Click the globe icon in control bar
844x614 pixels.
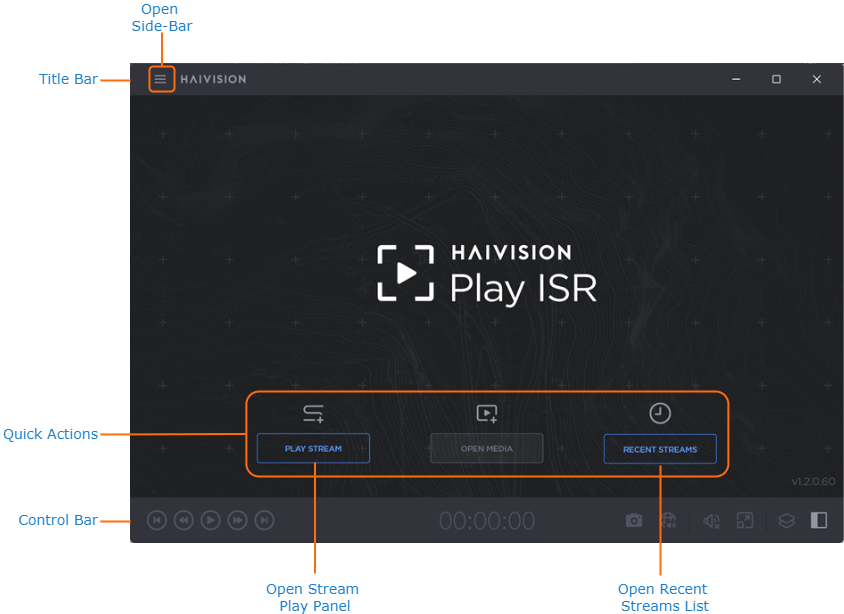point(669,520)
